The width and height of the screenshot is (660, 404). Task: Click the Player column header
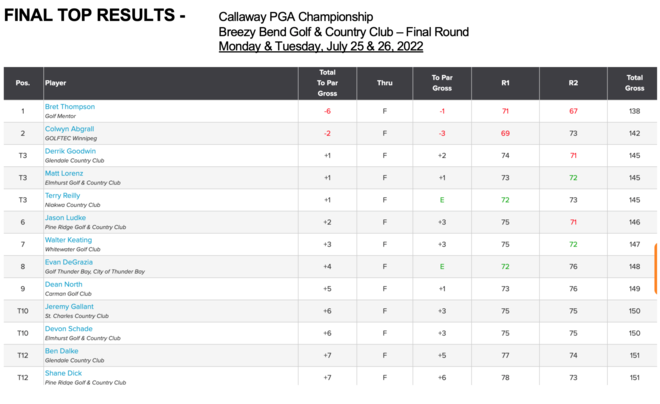56,83
